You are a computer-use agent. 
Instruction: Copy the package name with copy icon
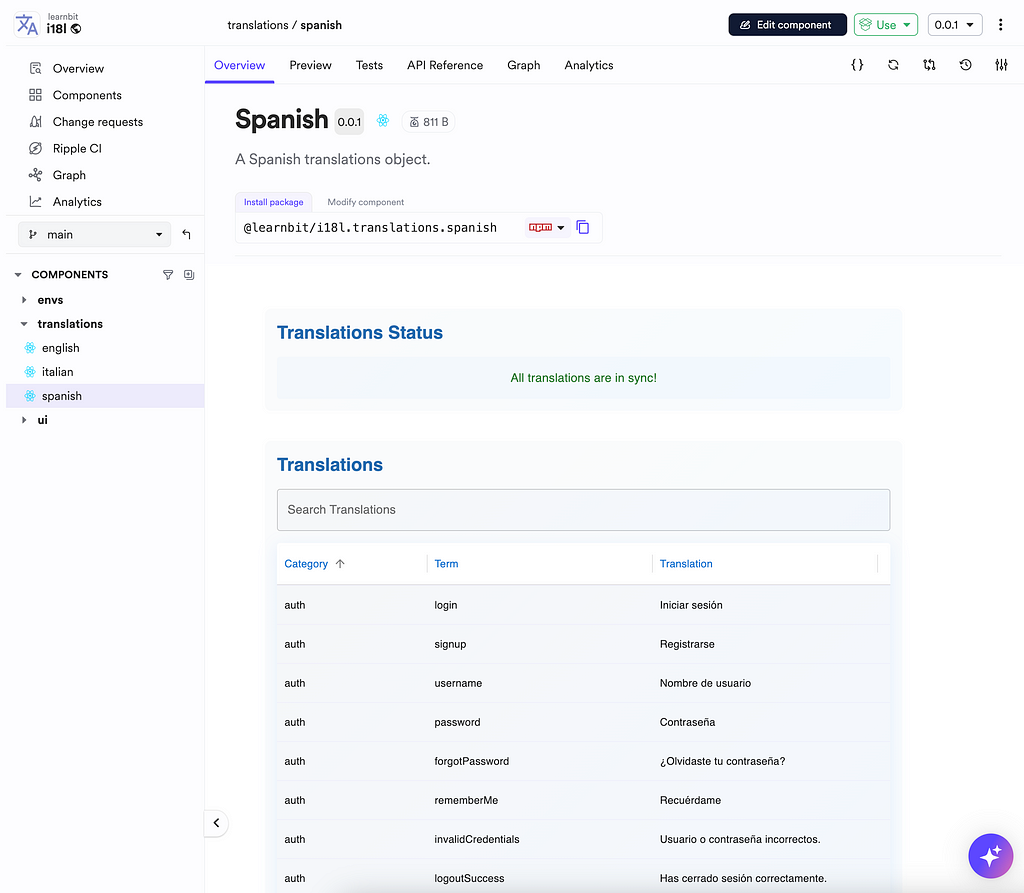tap(583, 227)
